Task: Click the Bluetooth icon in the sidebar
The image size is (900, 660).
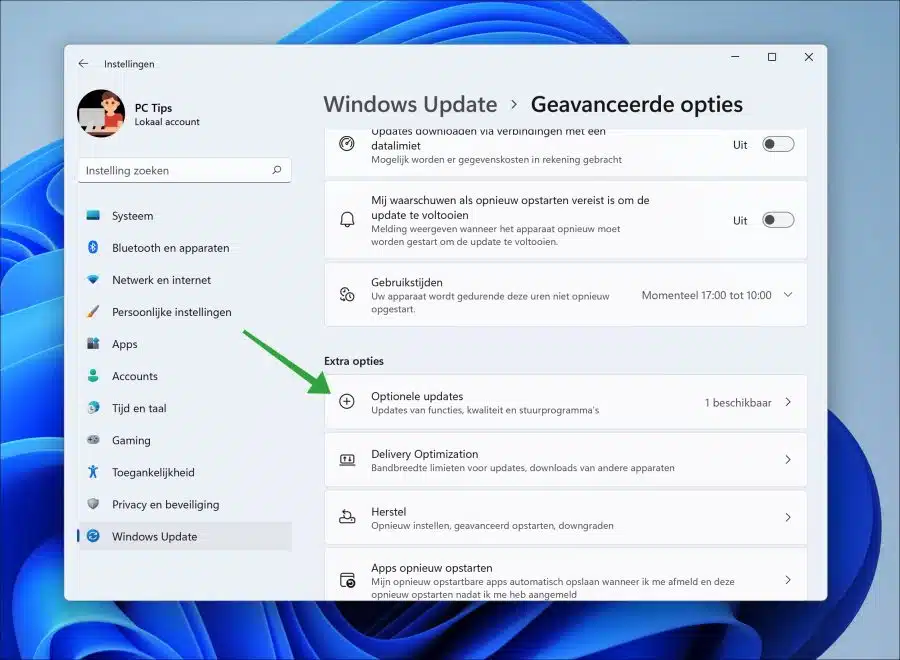Action: pos(93,247)
